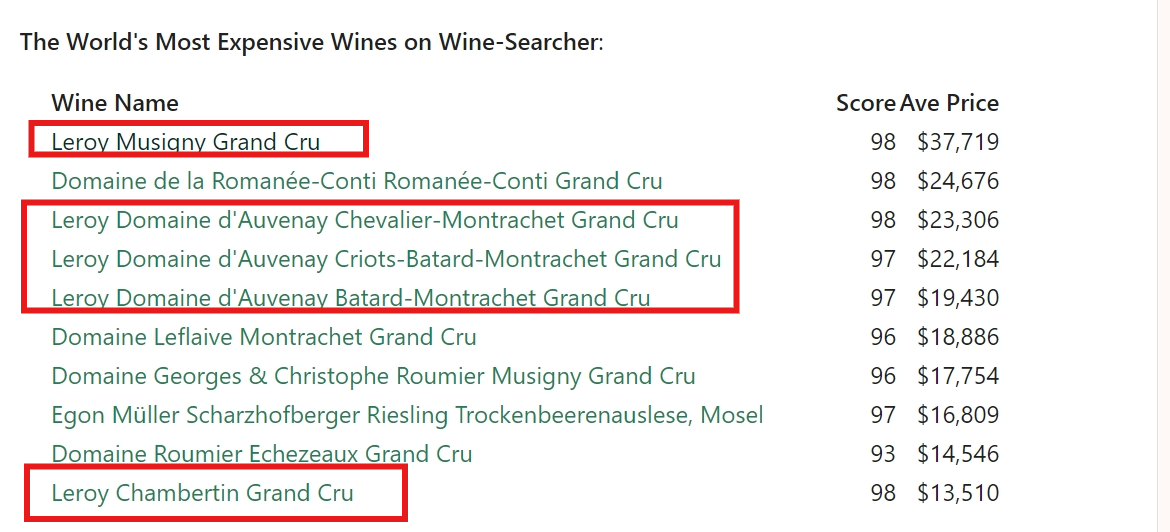Select Leroy Domaine d'Auvenay Criots-Batard-Montrachet wine
1170x532 pixels.
(386, 259)
